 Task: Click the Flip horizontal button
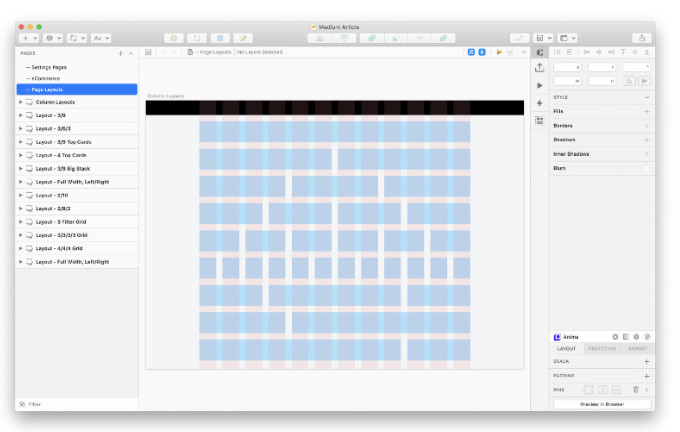point(629,81)
